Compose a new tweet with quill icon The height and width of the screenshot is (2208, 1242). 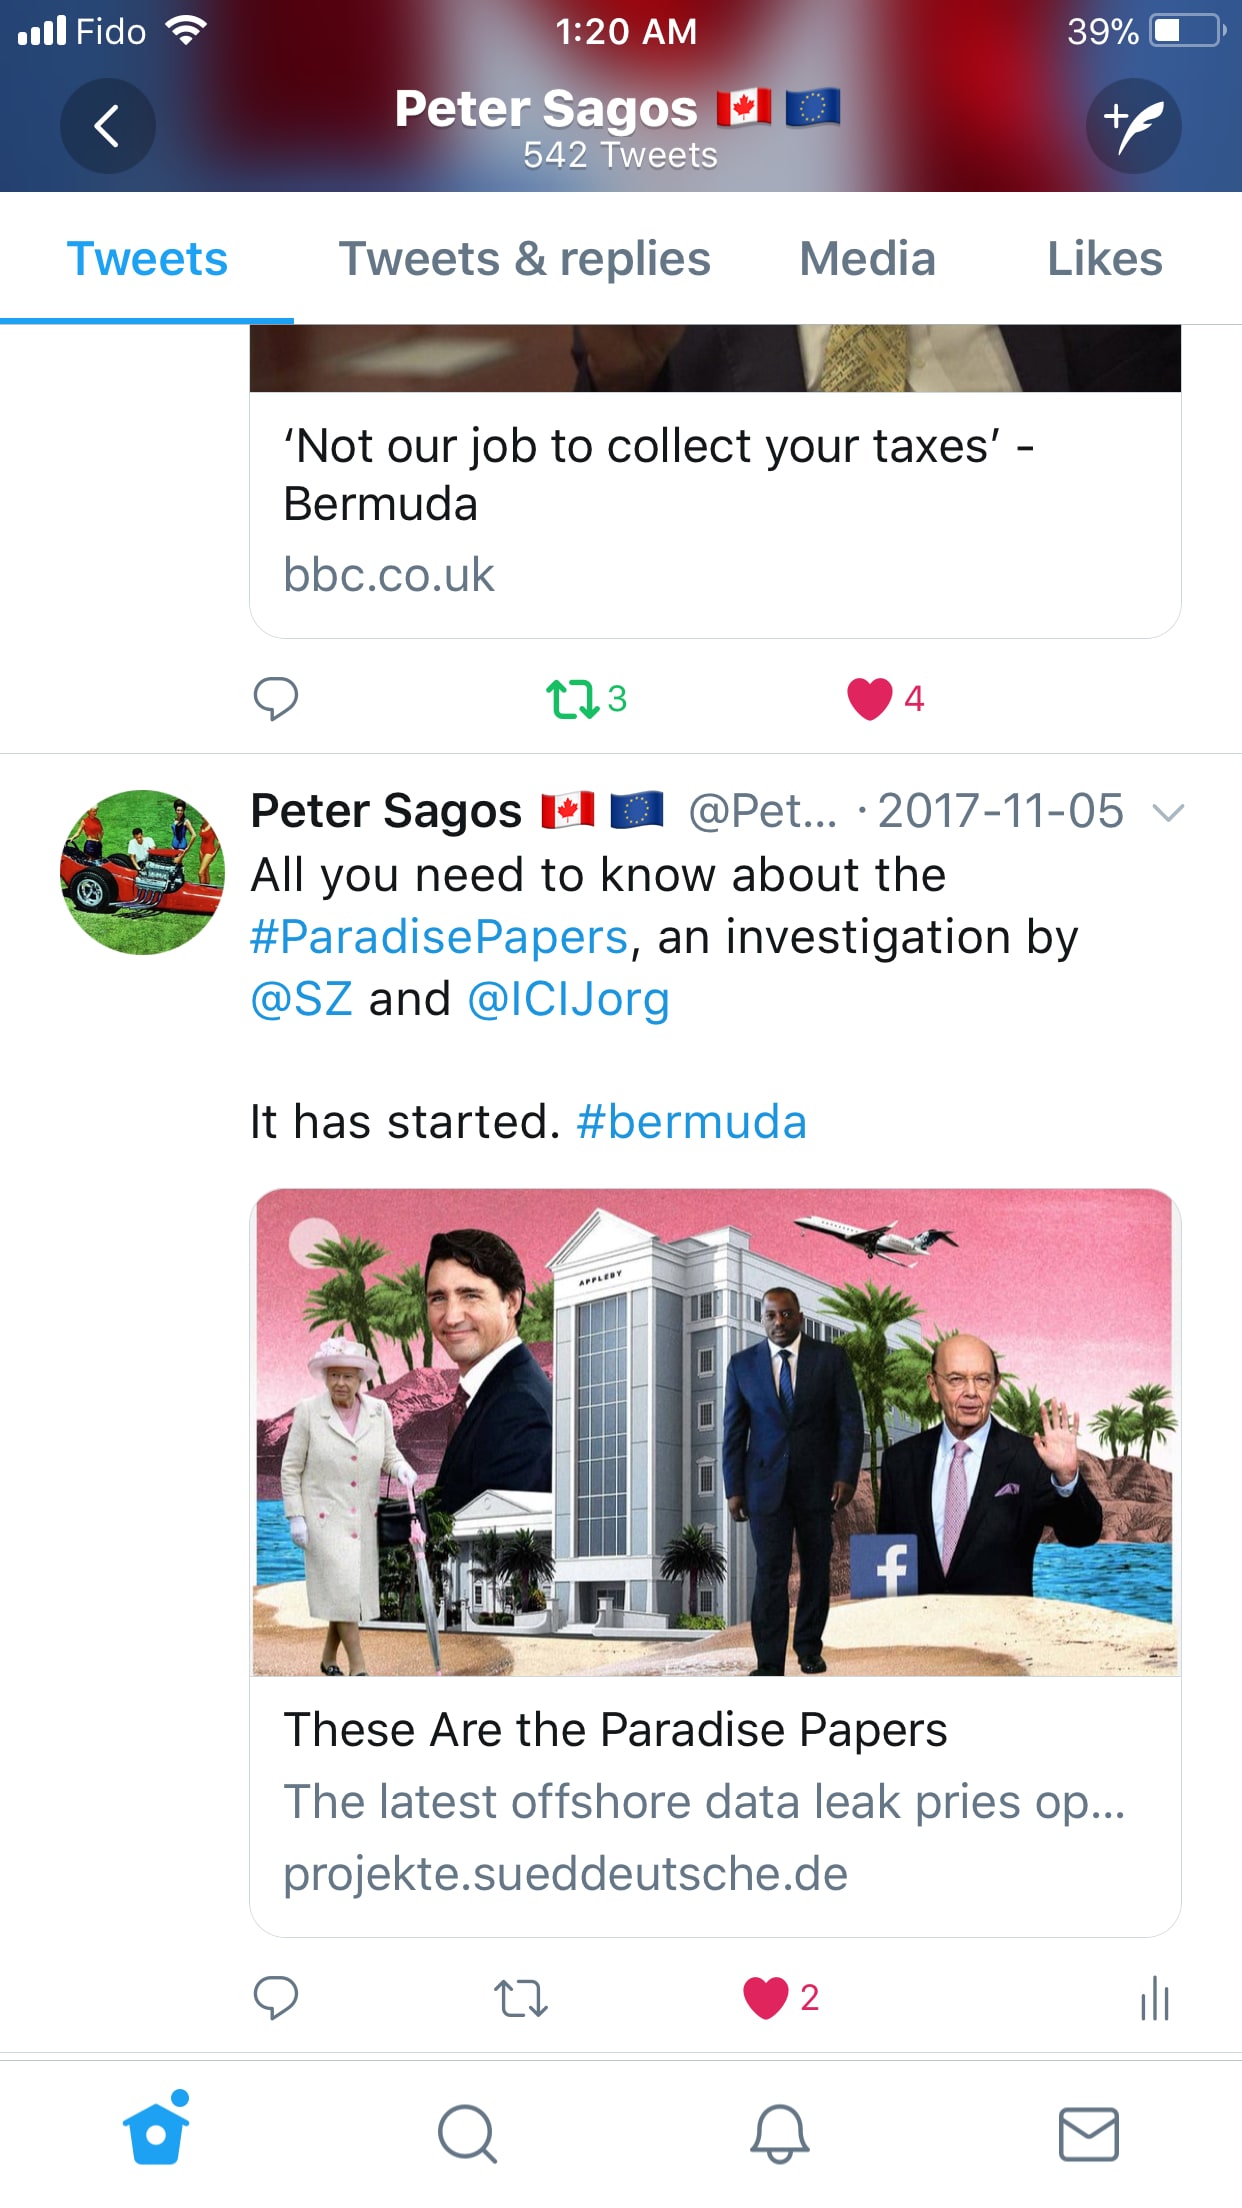(x=1134, y=126)
